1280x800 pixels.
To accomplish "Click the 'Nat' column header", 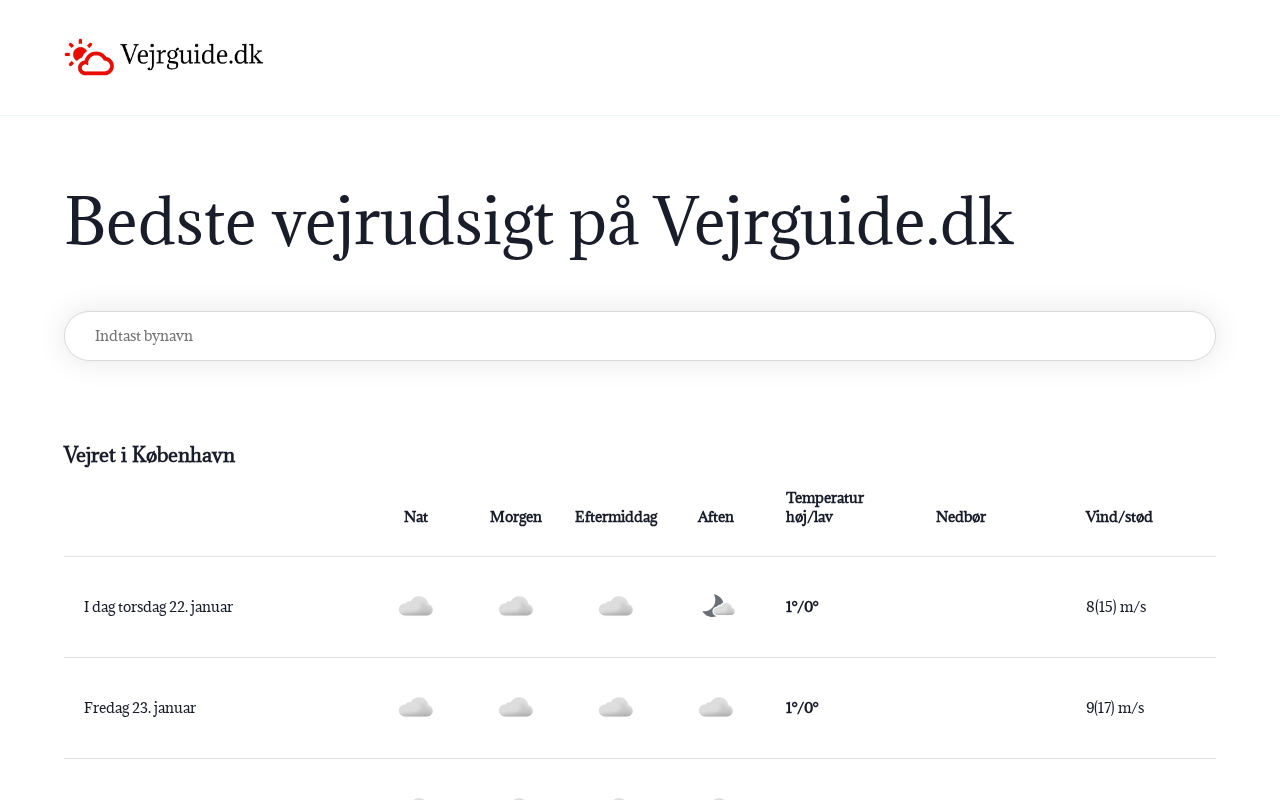I will (x=416, y=517).
